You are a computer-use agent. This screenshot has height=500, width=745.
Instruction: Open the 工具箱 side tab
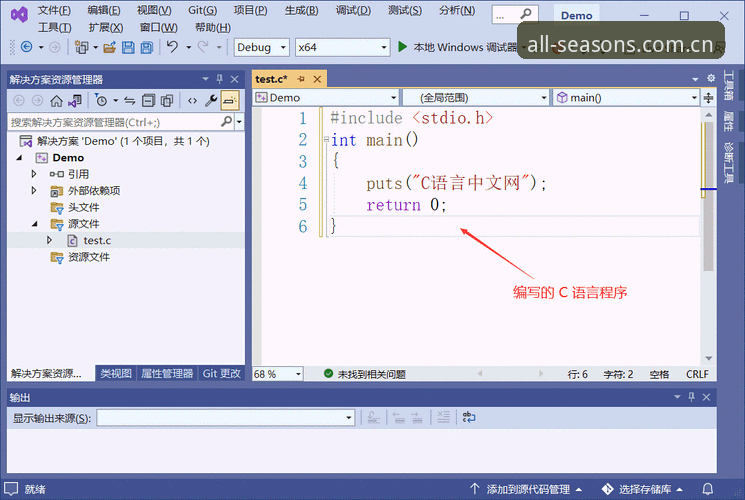728,85
